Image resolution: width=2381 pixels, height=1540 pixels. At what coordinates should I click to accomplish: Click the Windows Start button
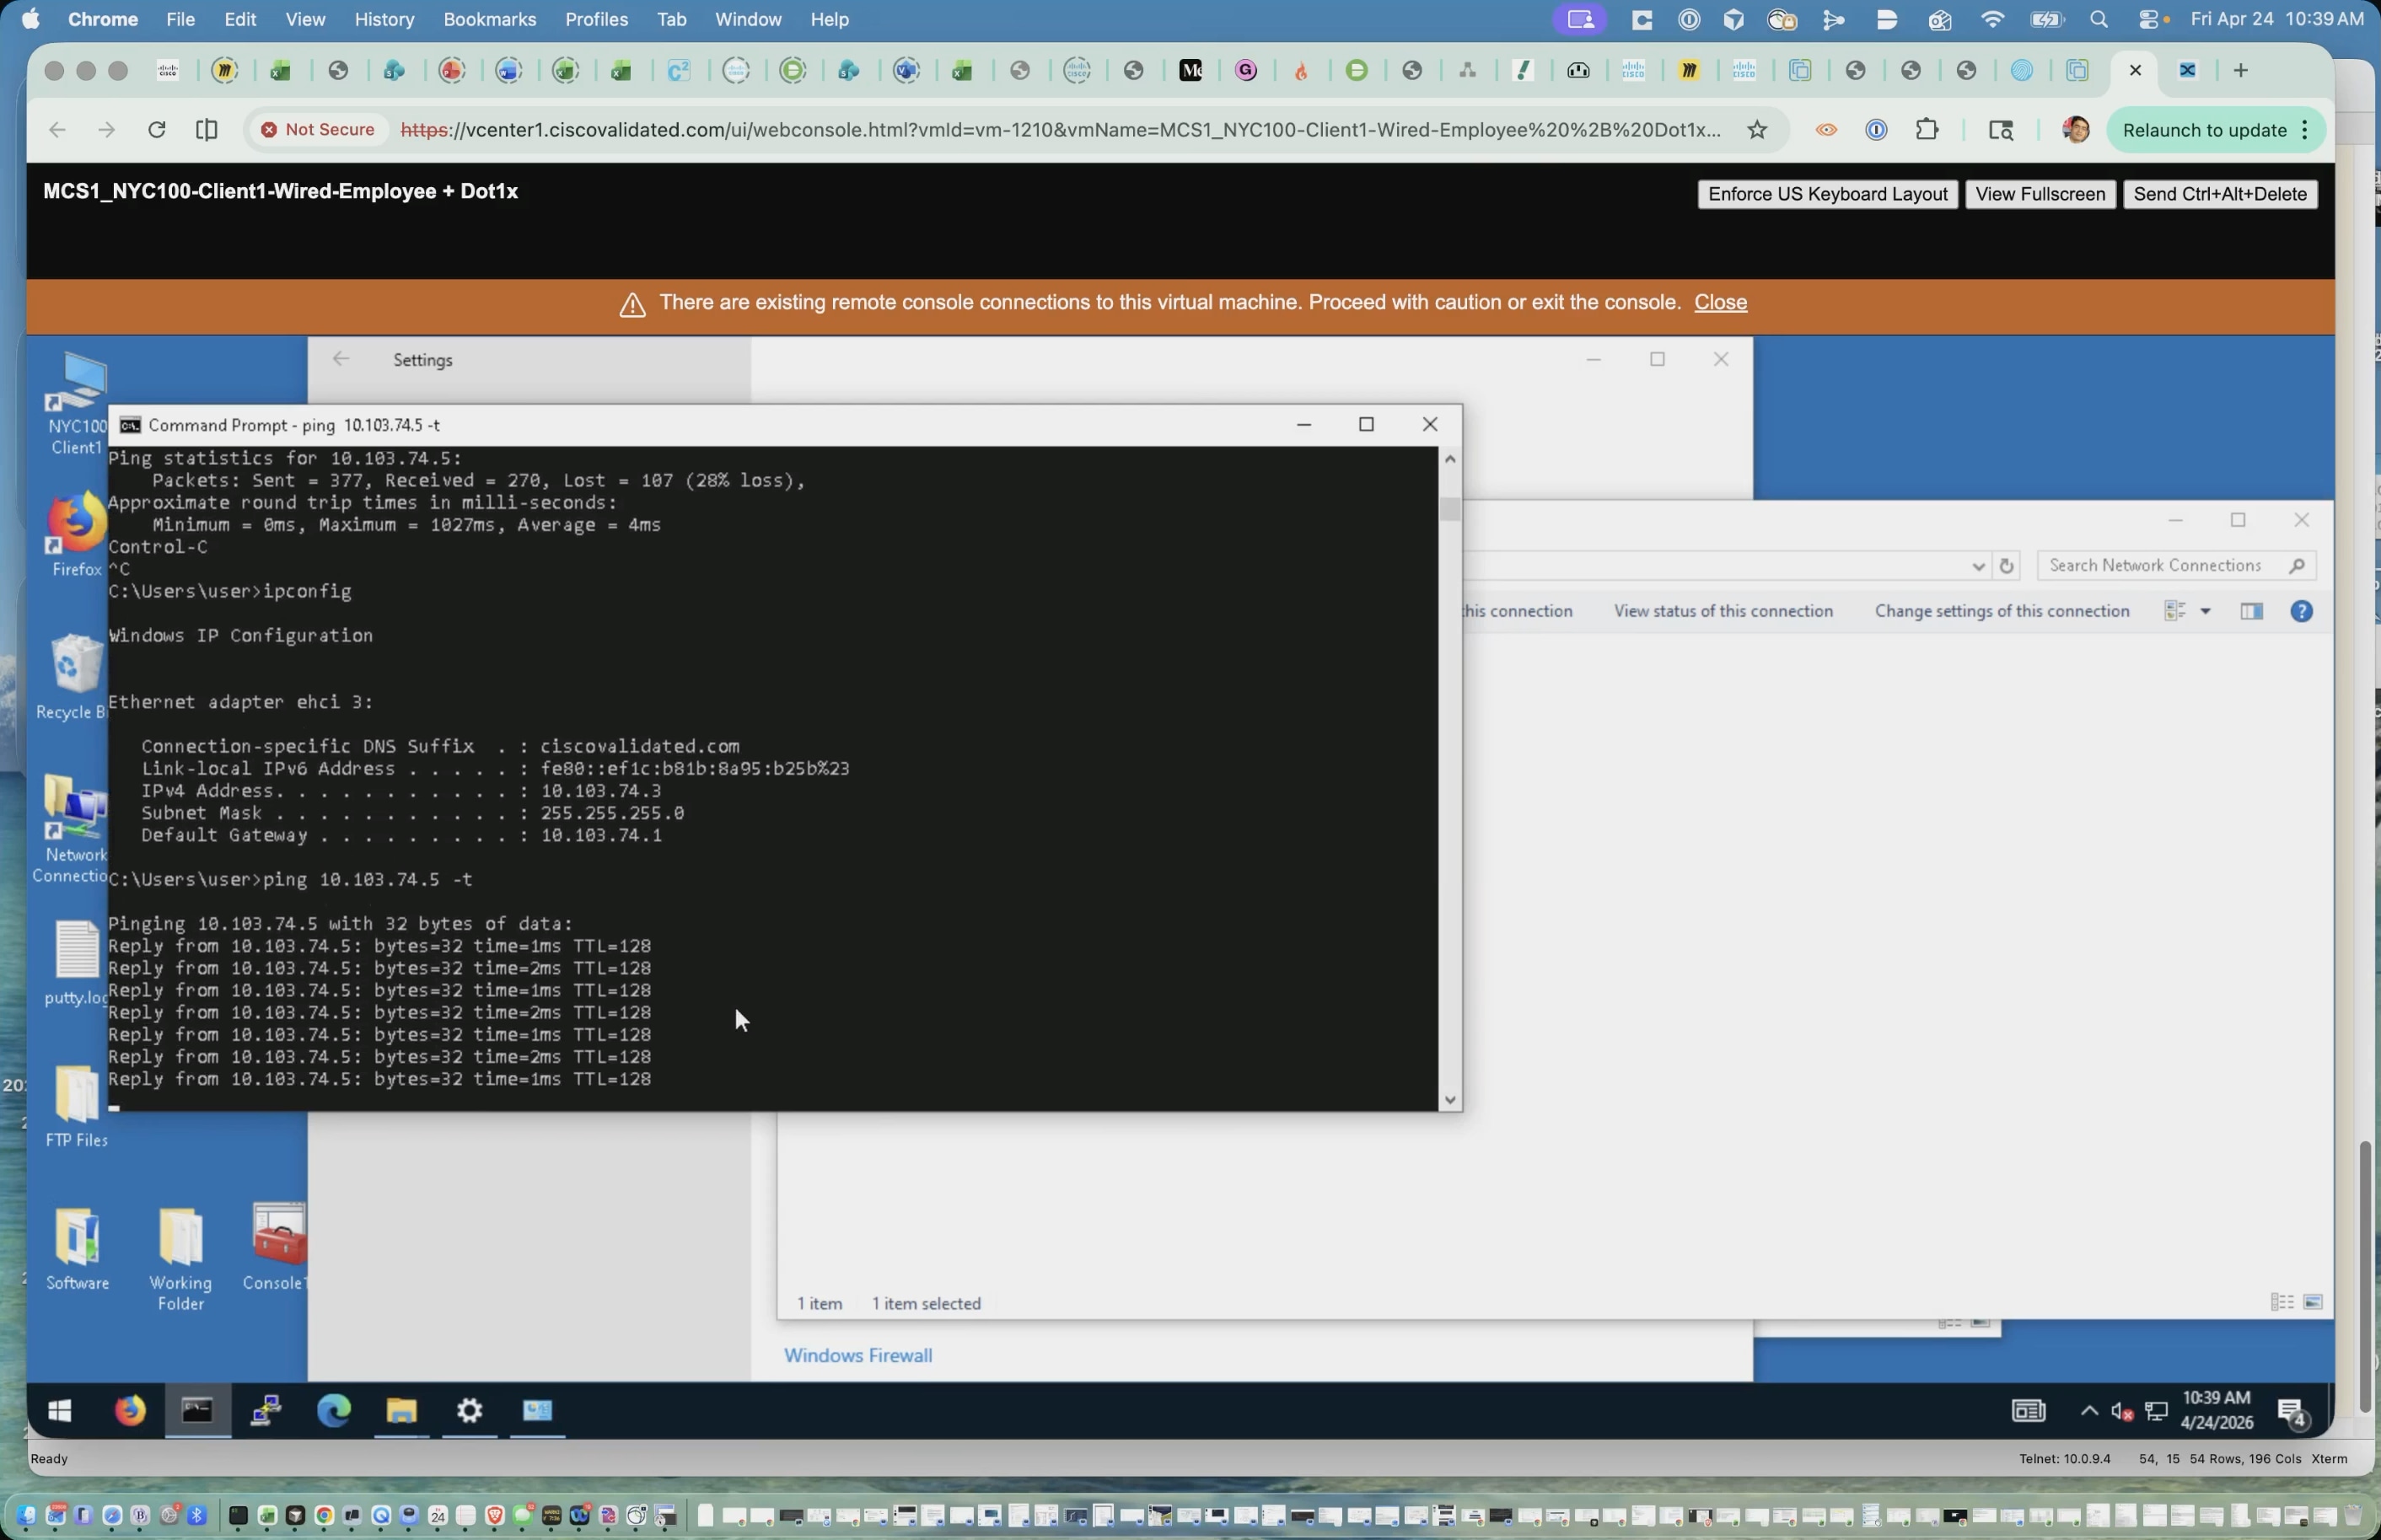[x=60, y=1410]
